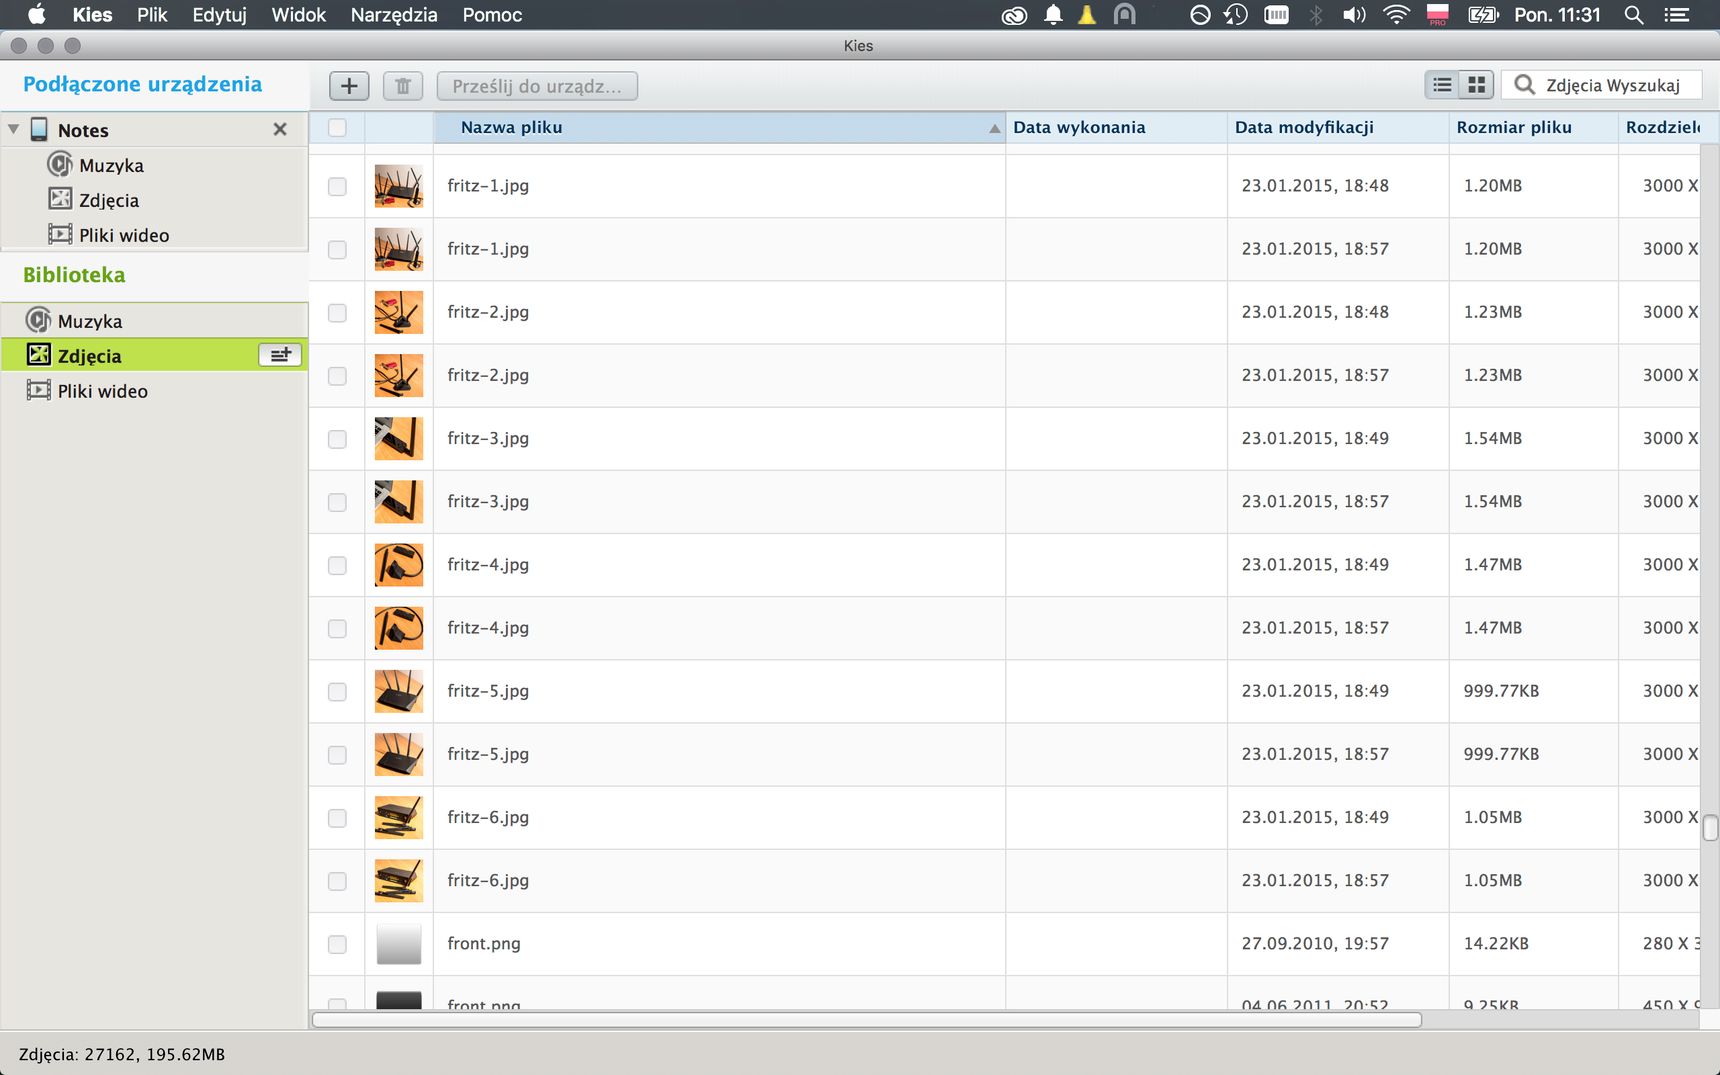The height and width of the screenshot is (1075, 1720).
Task: Switch to thumbnail grid view mode
Action: coord(1476,85)
